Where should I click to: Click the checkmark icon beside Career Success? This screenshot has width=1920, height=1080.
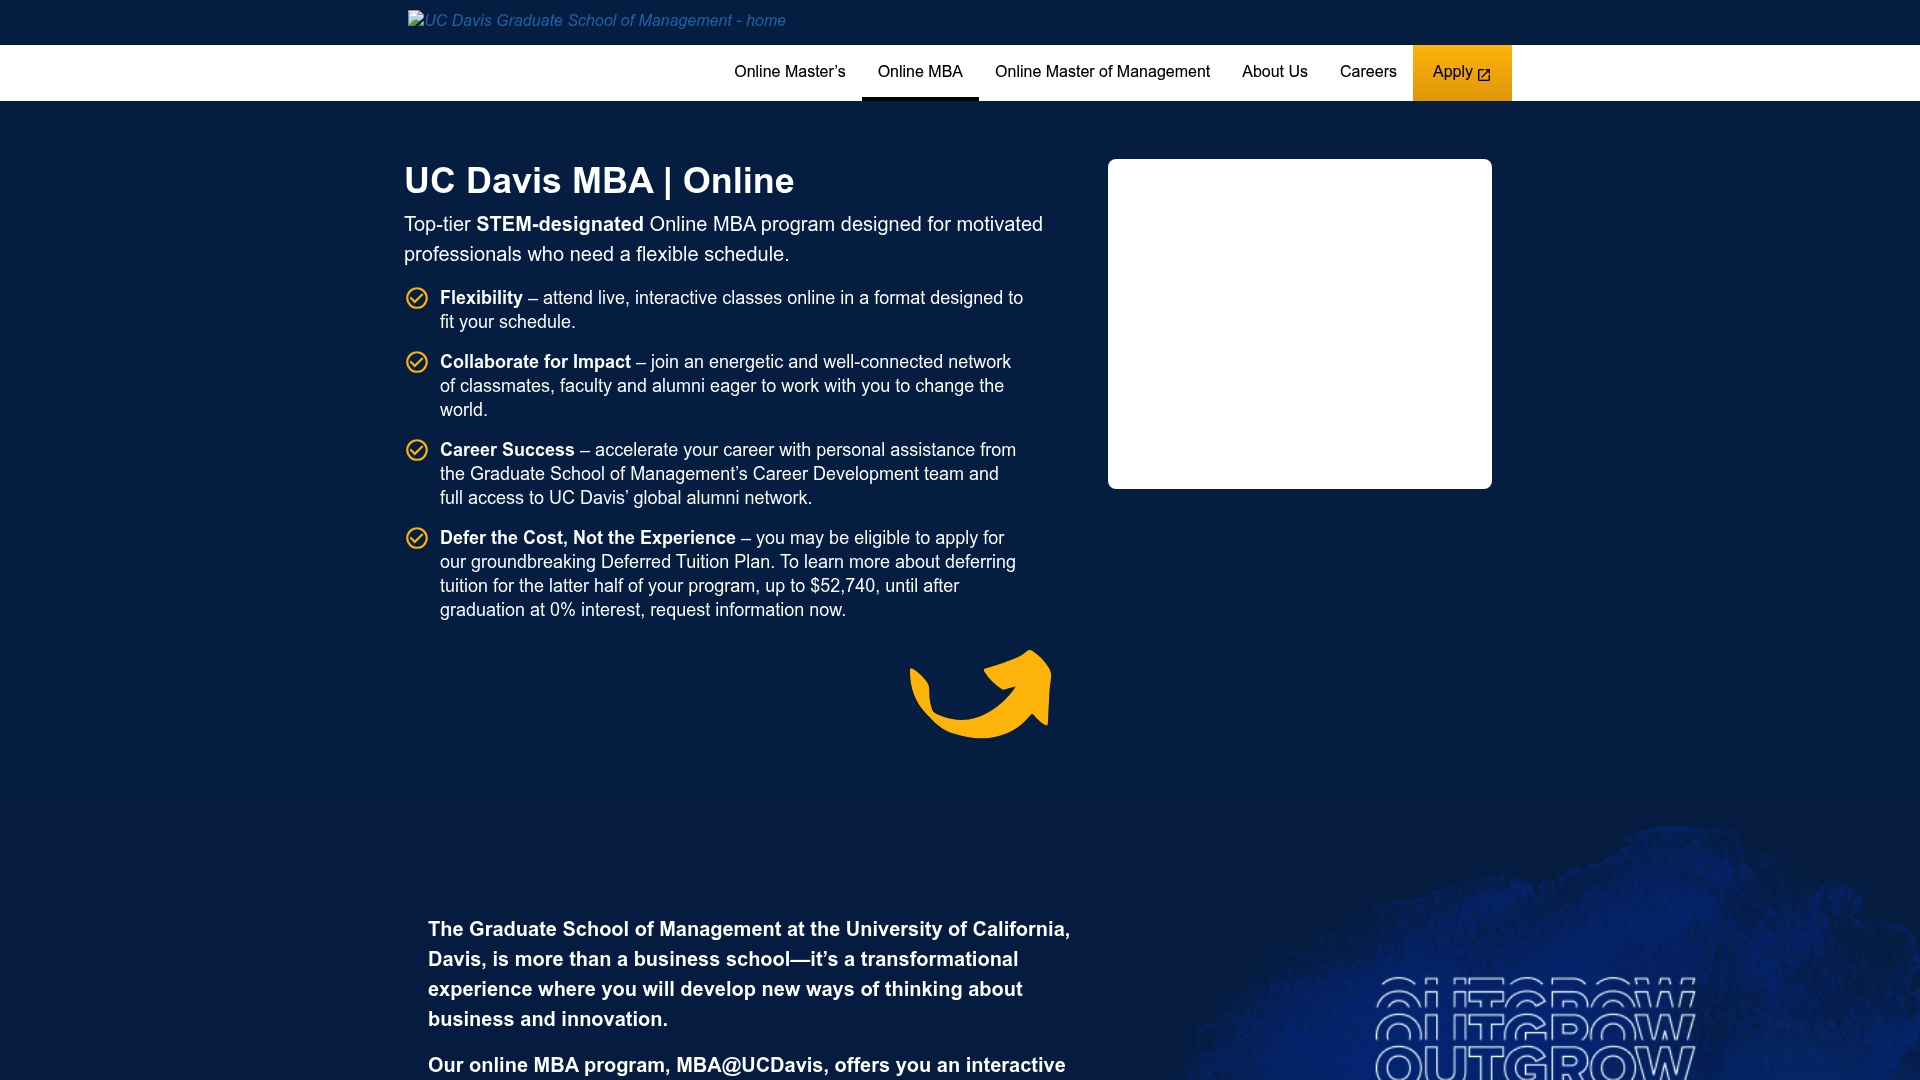[417, 450]
